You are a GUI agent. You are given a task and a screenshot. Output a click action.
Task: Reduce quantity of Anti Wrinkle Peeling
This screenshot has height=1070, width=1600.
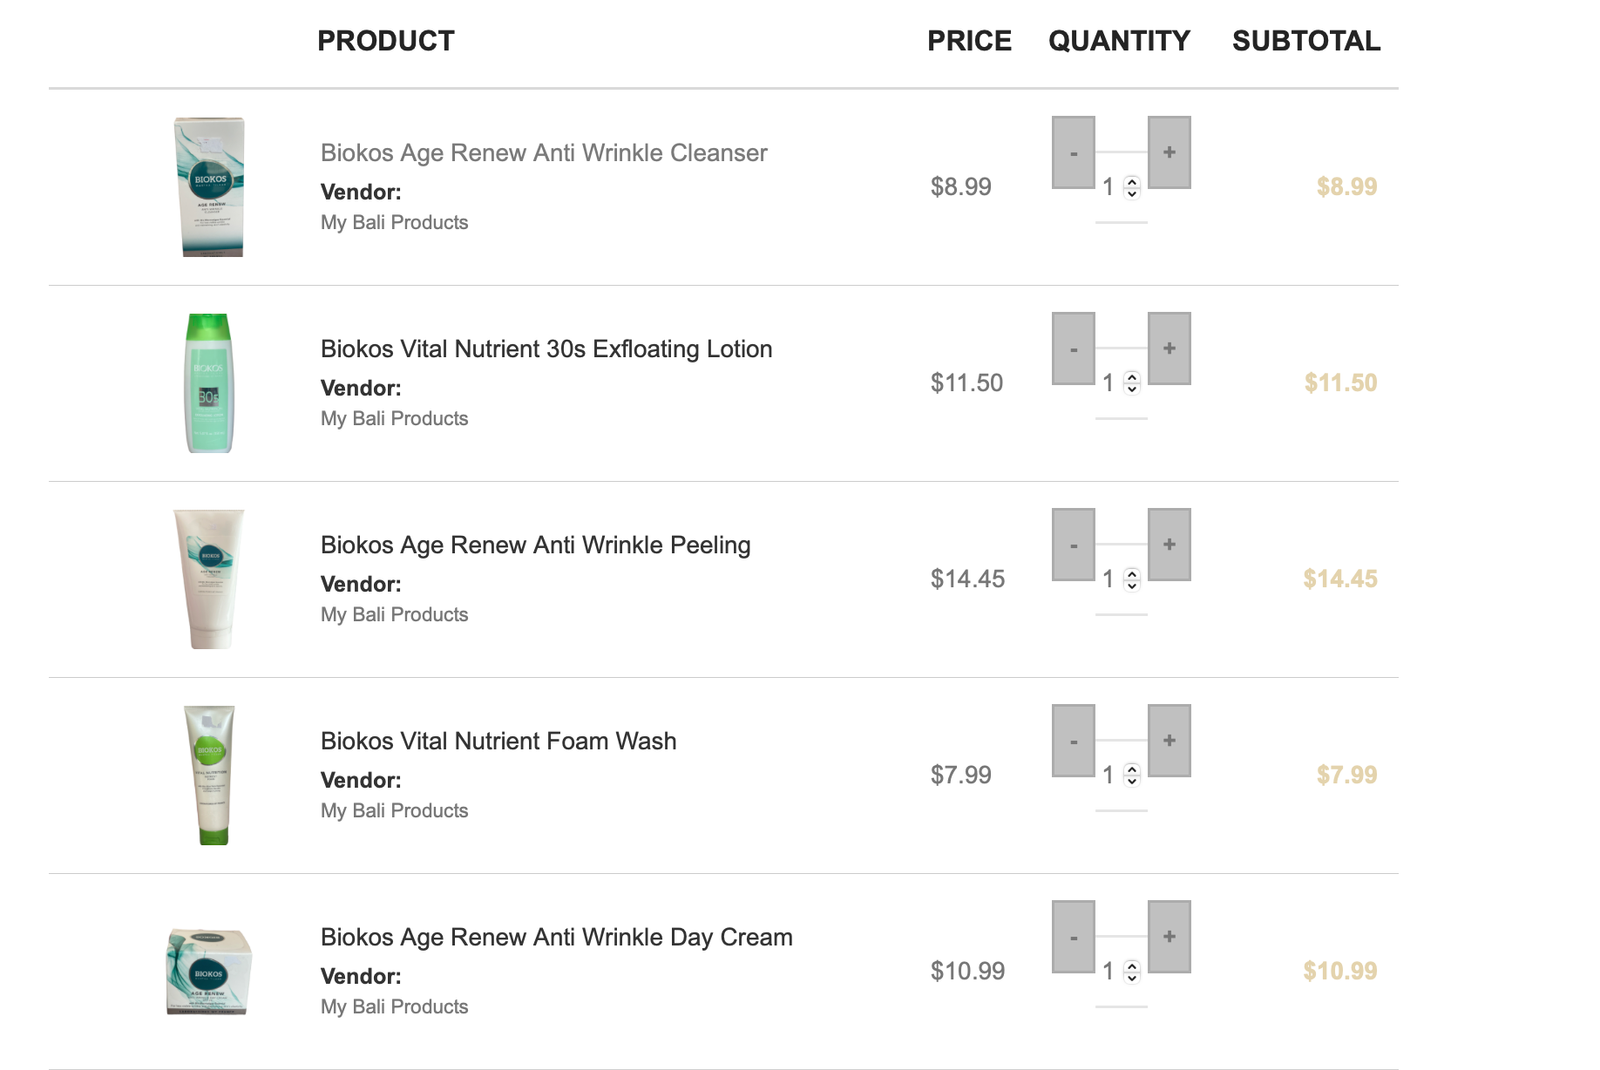[x=1073, y=544]
